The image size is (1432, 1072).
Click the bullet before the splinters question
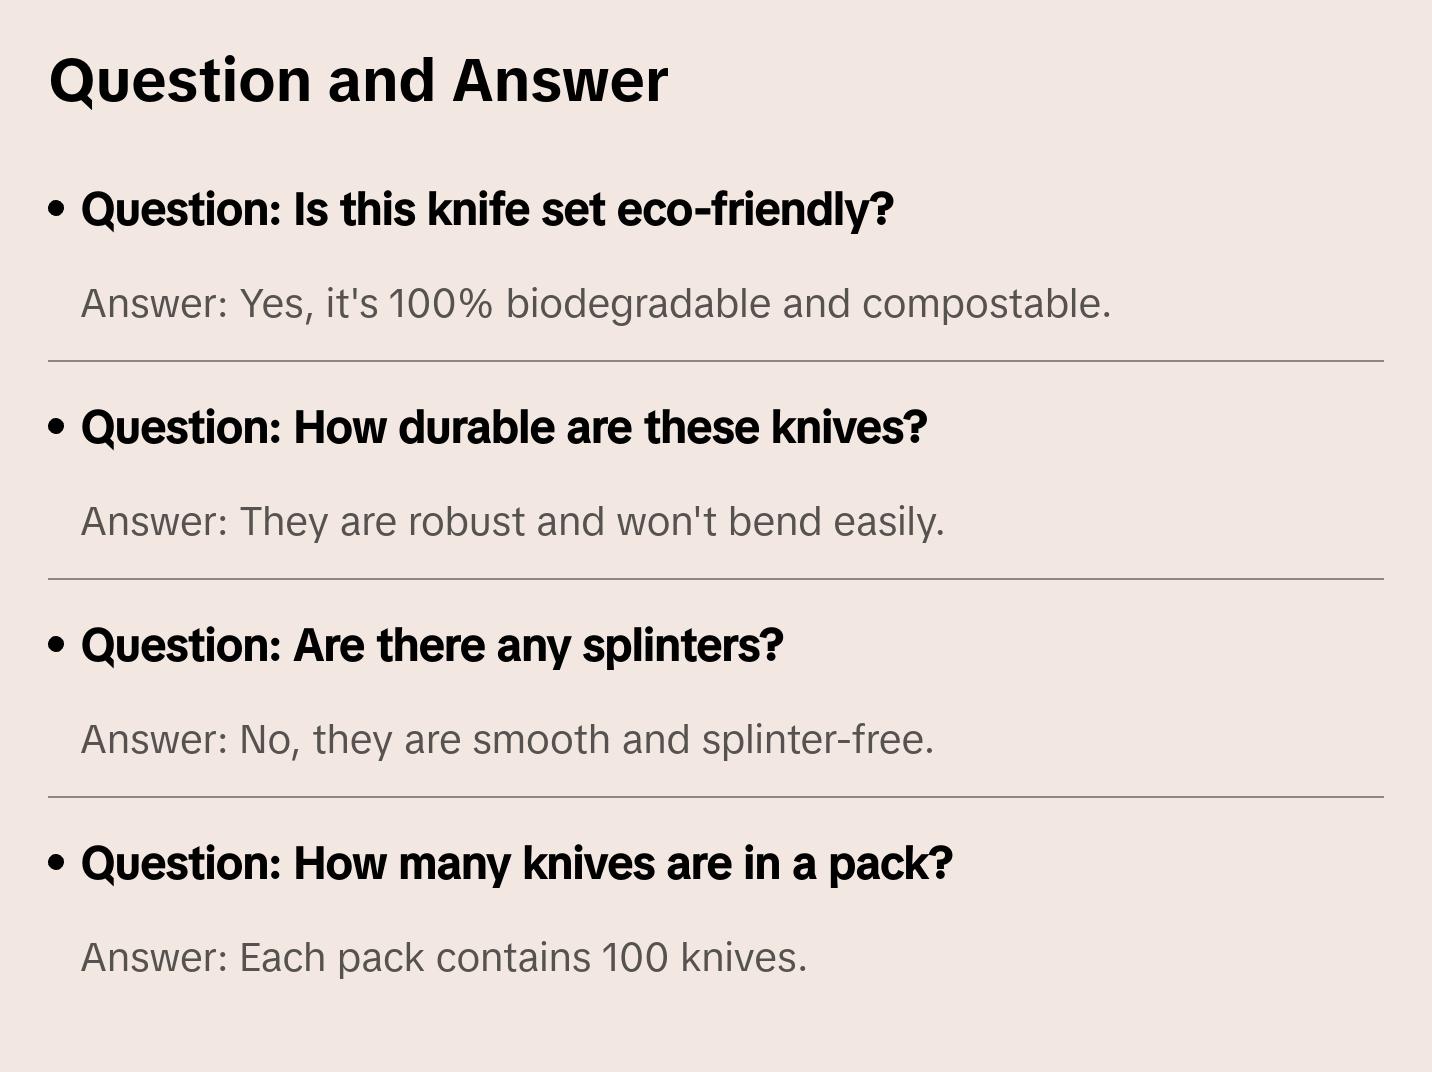(x=57, y=646)
